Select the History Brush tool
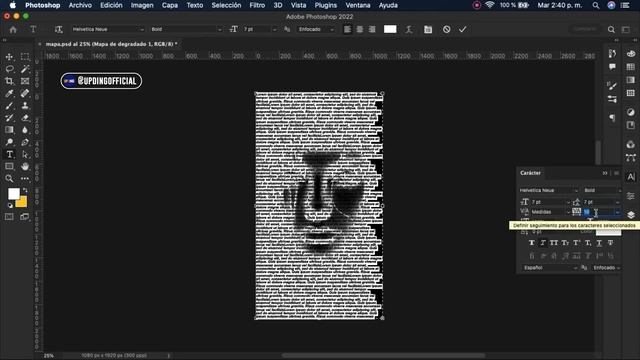The width and height of the screenshot is (640, 360). click(x=9, y=118)
